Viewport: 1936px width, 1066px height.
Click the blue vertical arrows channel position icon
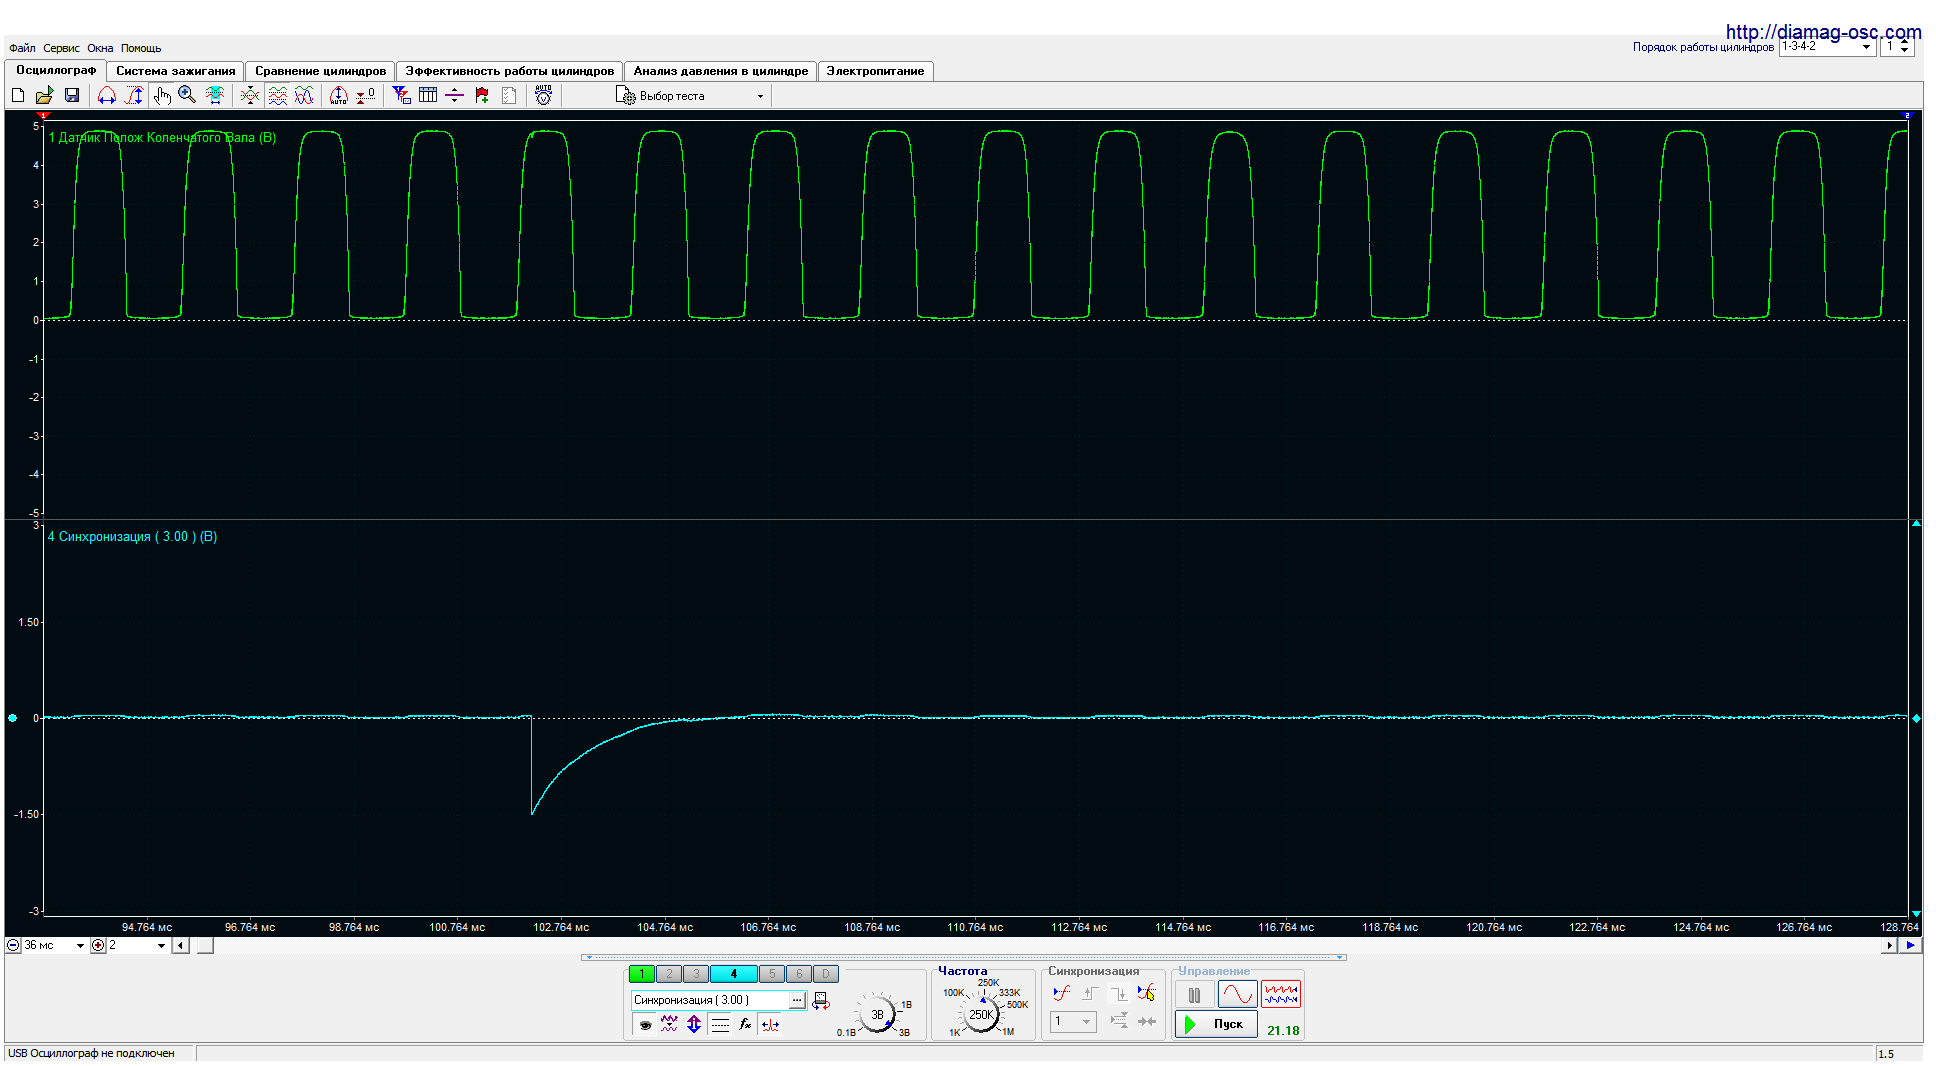pyautogui.click(x=694, y=1024)
